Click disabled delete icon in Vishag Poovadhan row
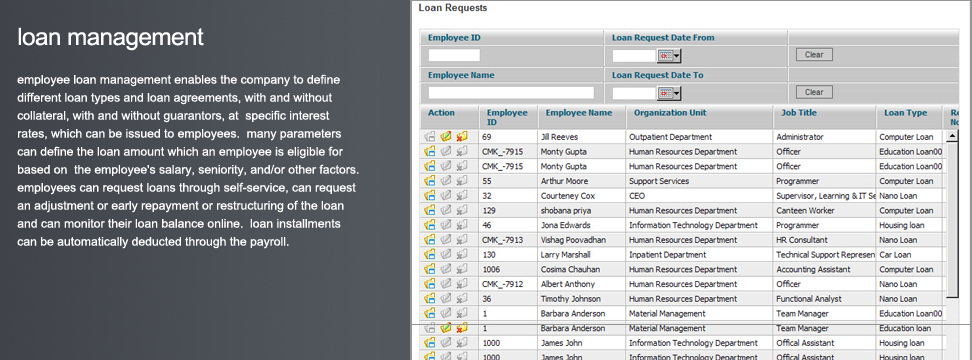The width and height of the screenshot is (972, 360). click(461, 240)
